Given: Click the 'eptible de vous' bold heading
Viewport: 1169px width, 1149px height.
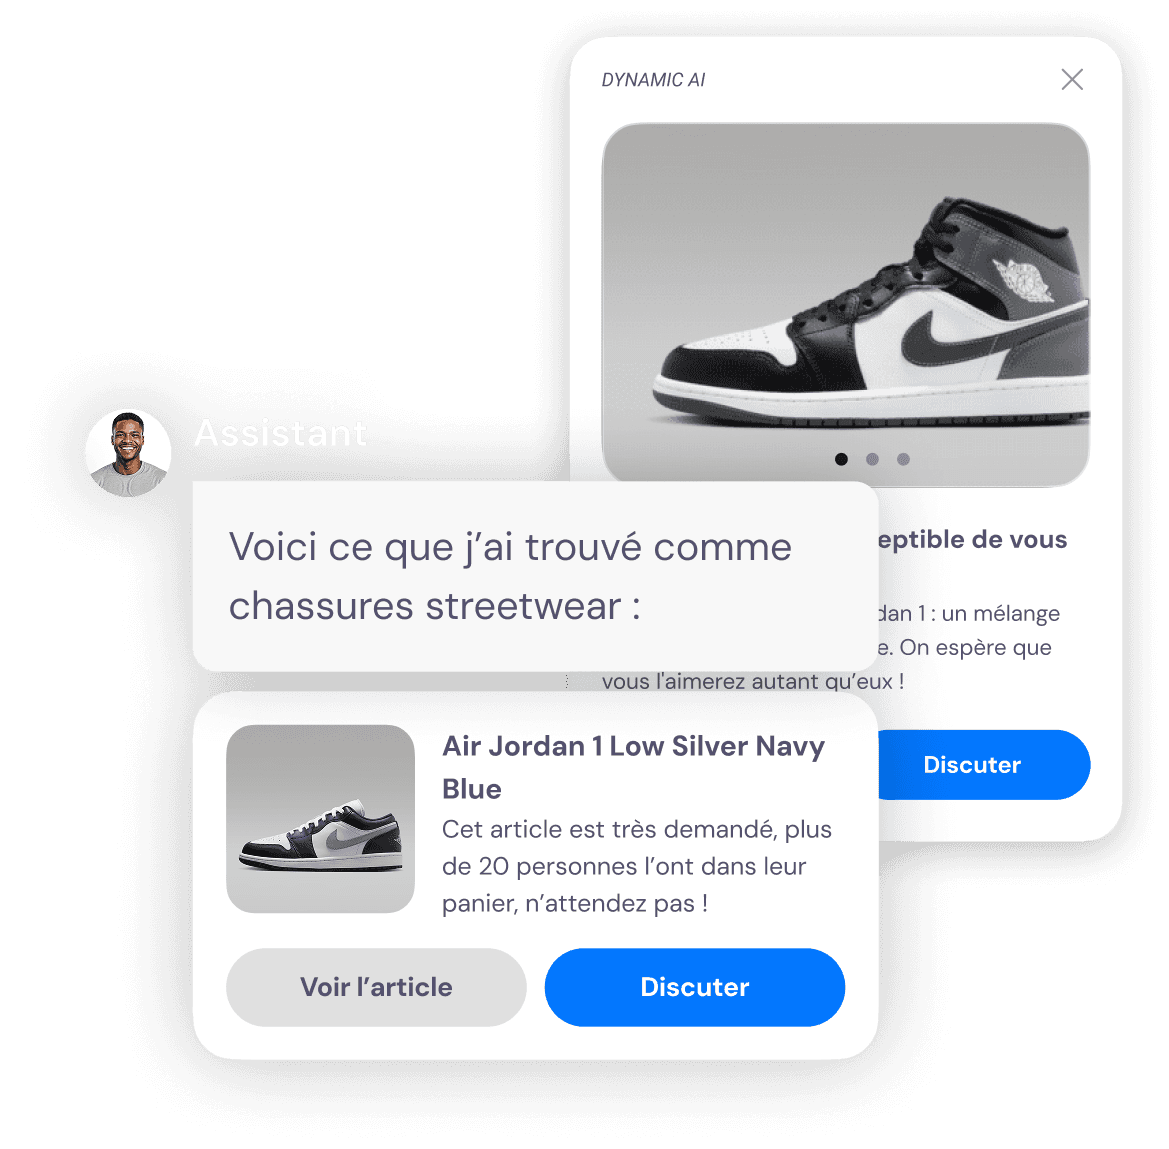Looking at the screenshot, I should [972, 539].
